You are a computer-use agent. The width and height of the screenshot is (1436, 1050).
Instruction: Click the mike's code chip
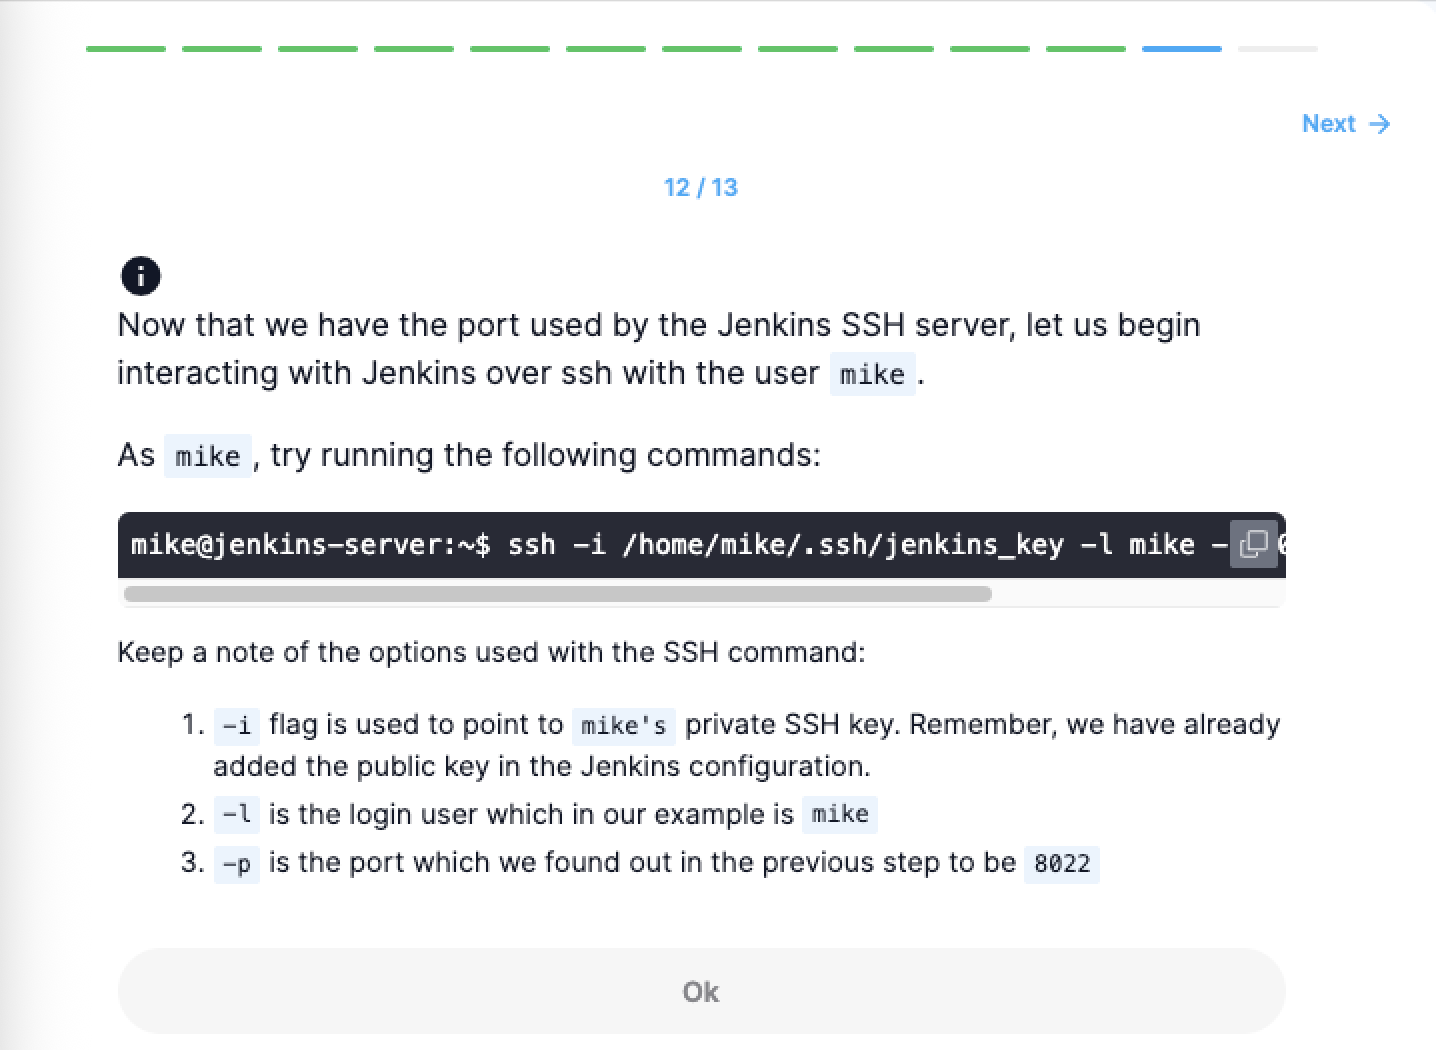pos(624,725)
